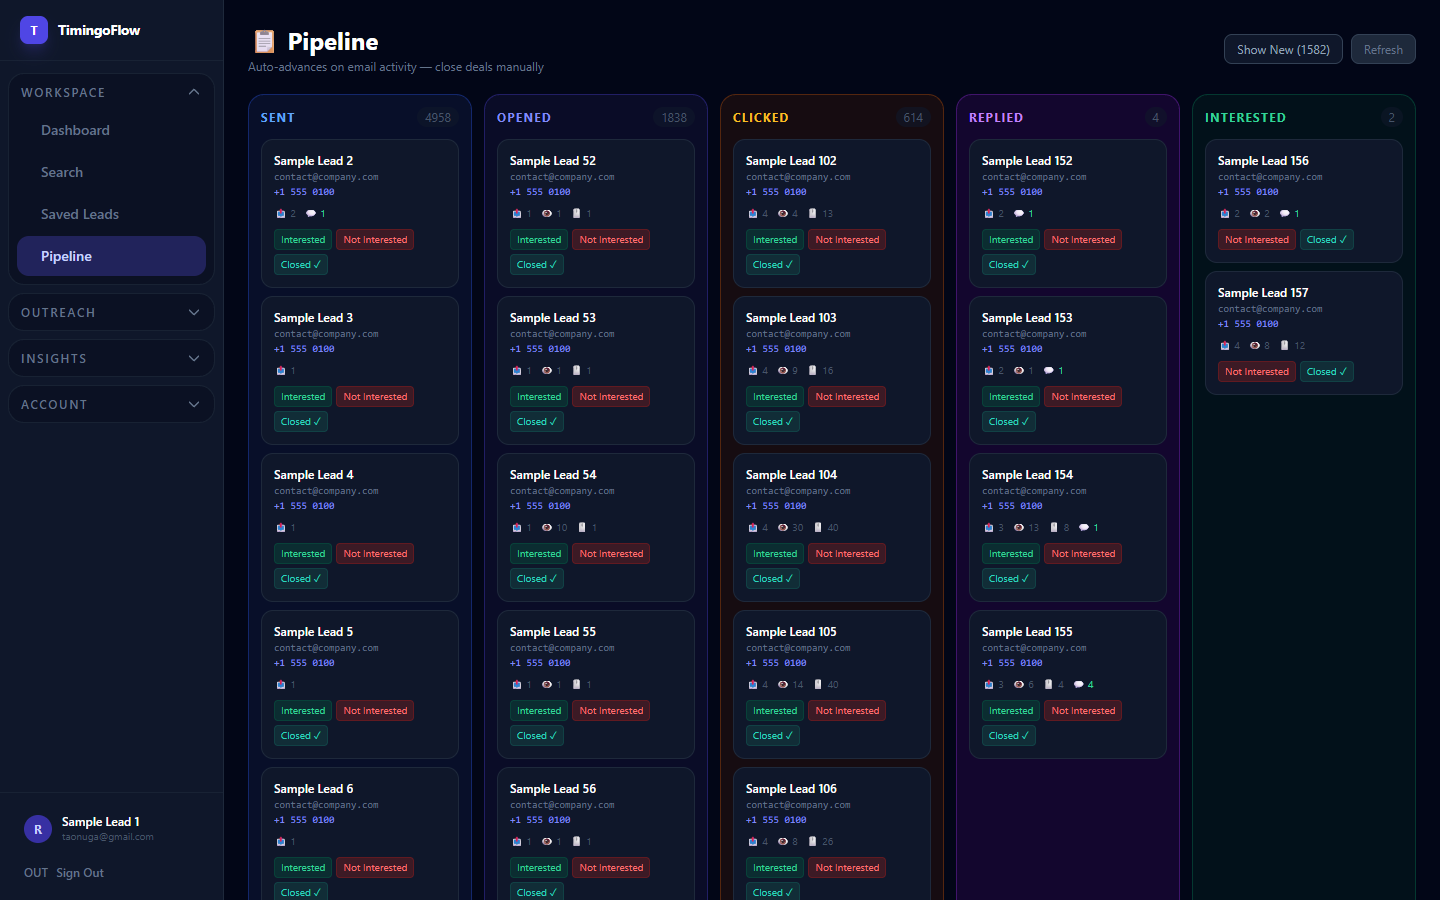Click the CLICKED column count 614

pos(913,118)
